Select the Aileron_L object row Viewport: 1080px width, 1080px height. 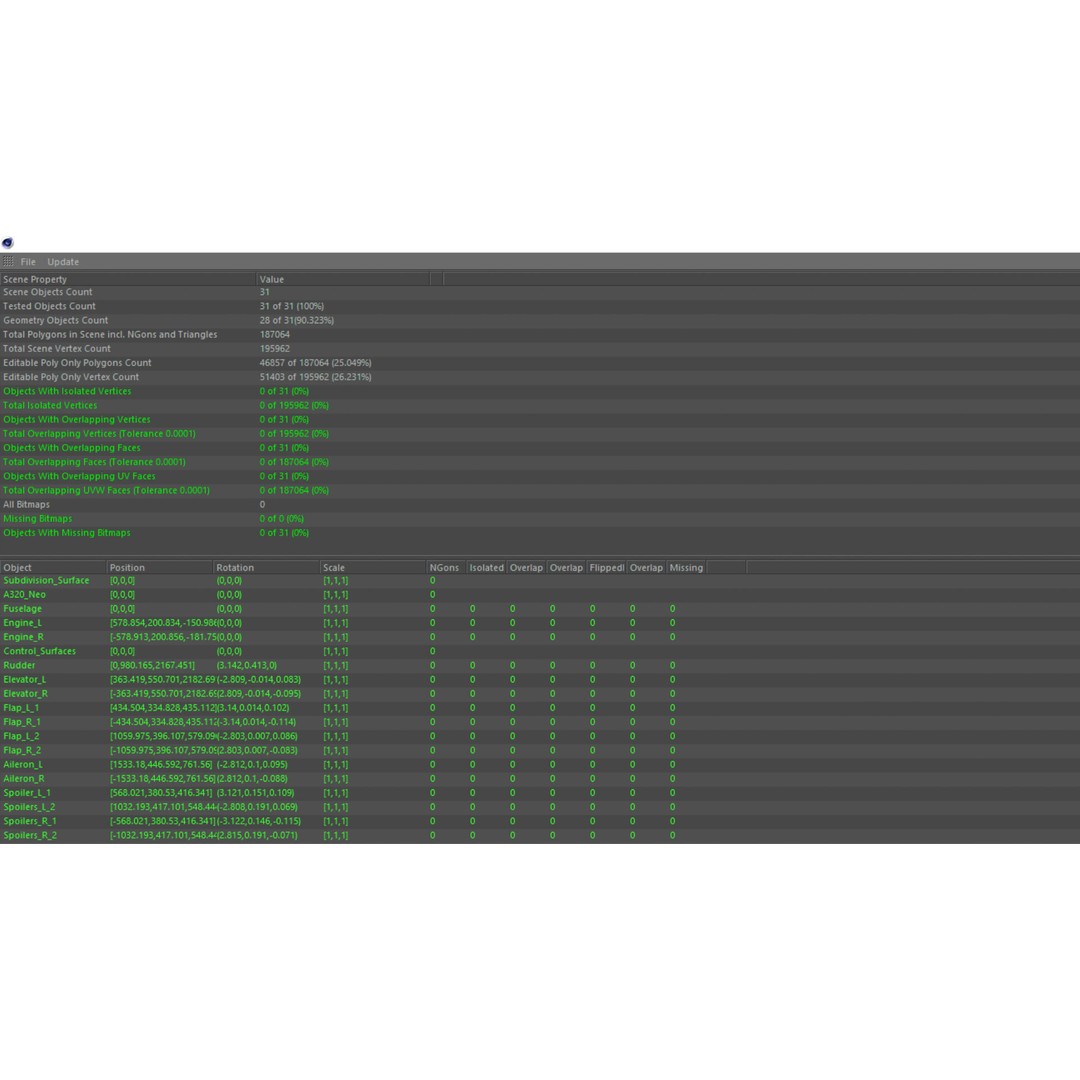540,765
